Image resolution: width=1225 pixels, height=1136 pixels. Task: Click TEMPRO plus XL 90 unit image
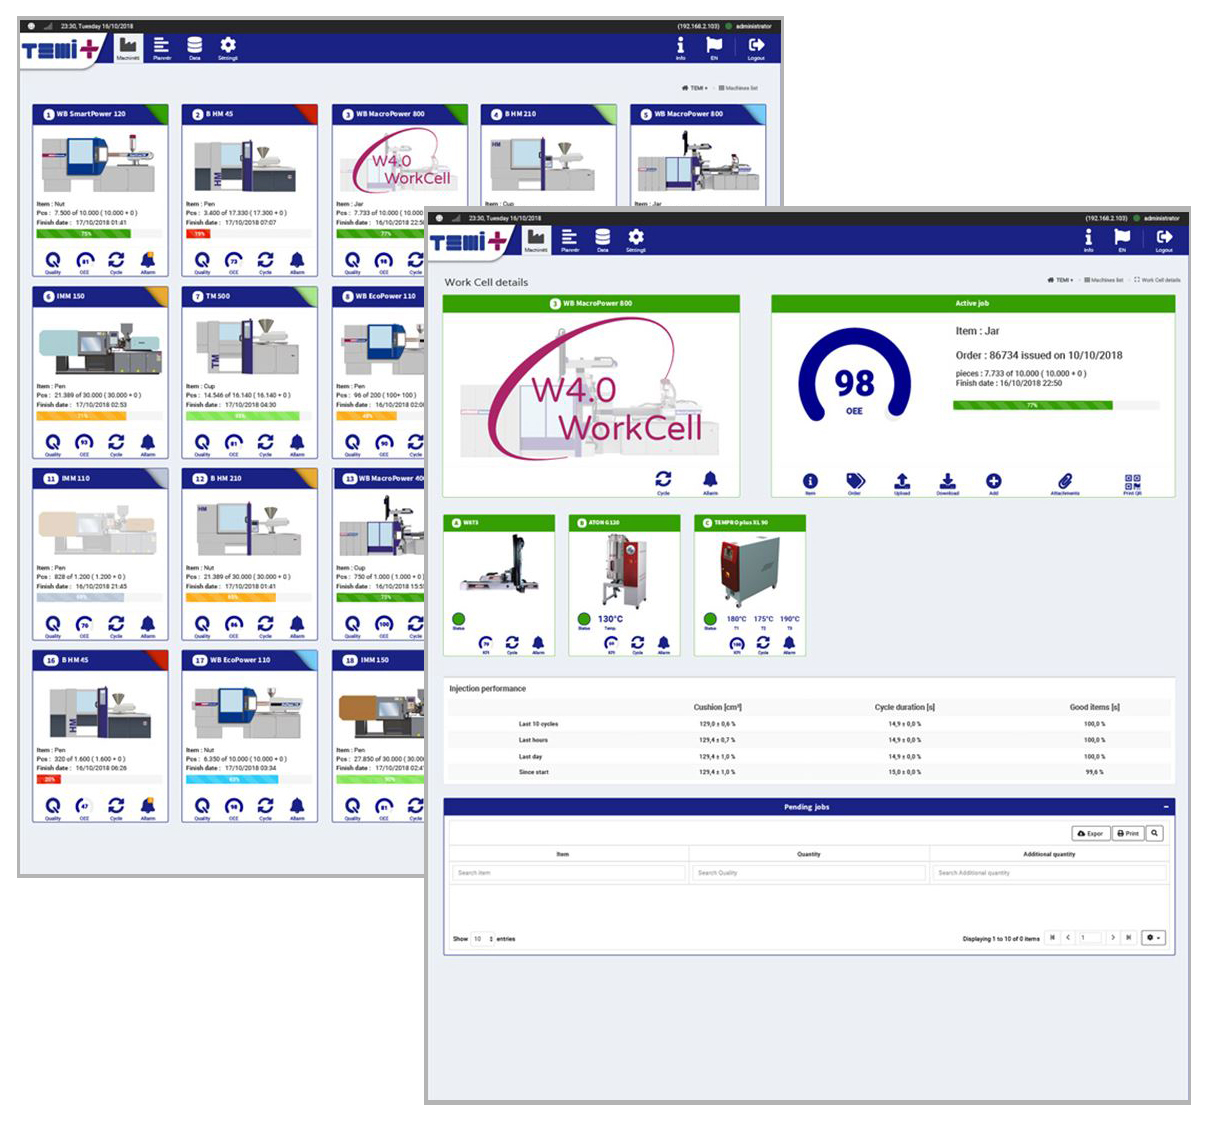(750, 571)
